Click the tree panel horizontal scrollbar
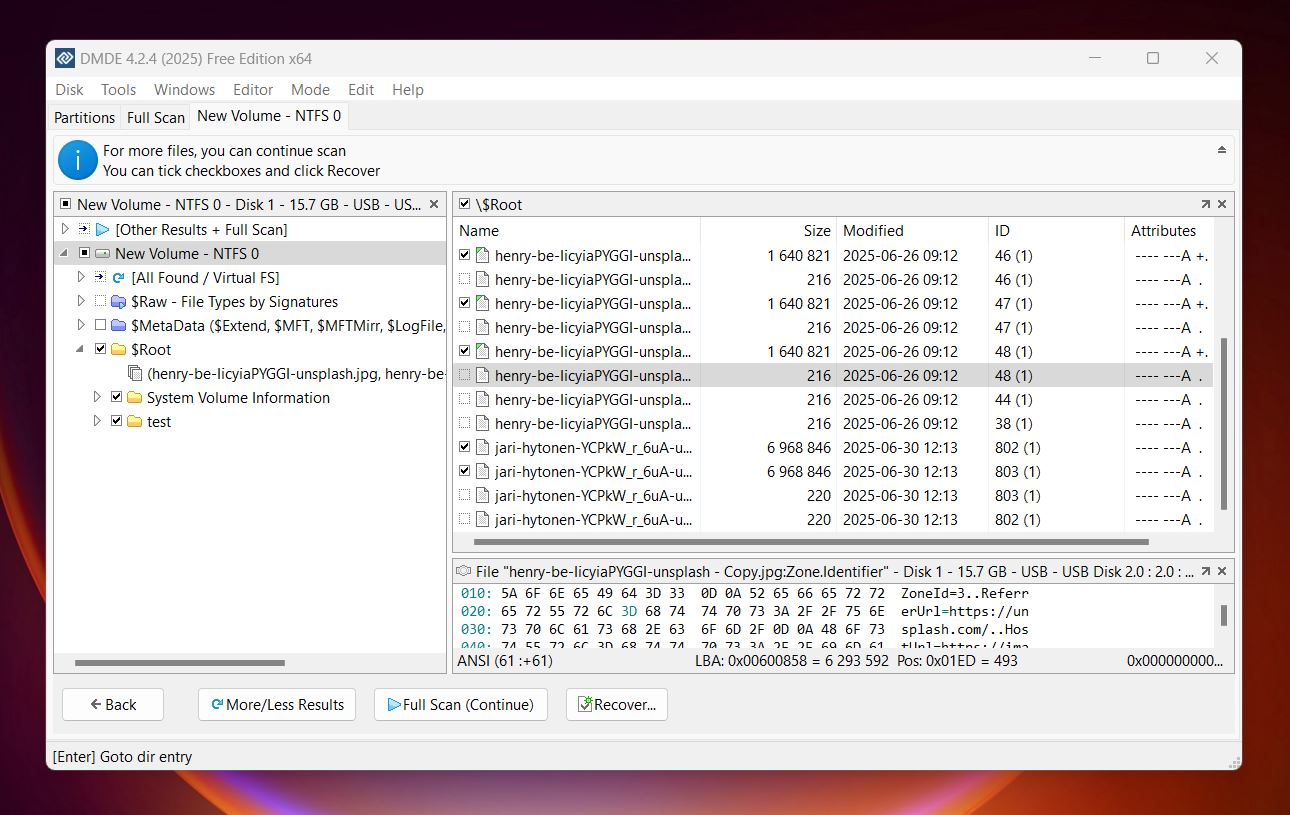Image resolution: width=1290 pixels, height=815 pixels. pos(180,662)
